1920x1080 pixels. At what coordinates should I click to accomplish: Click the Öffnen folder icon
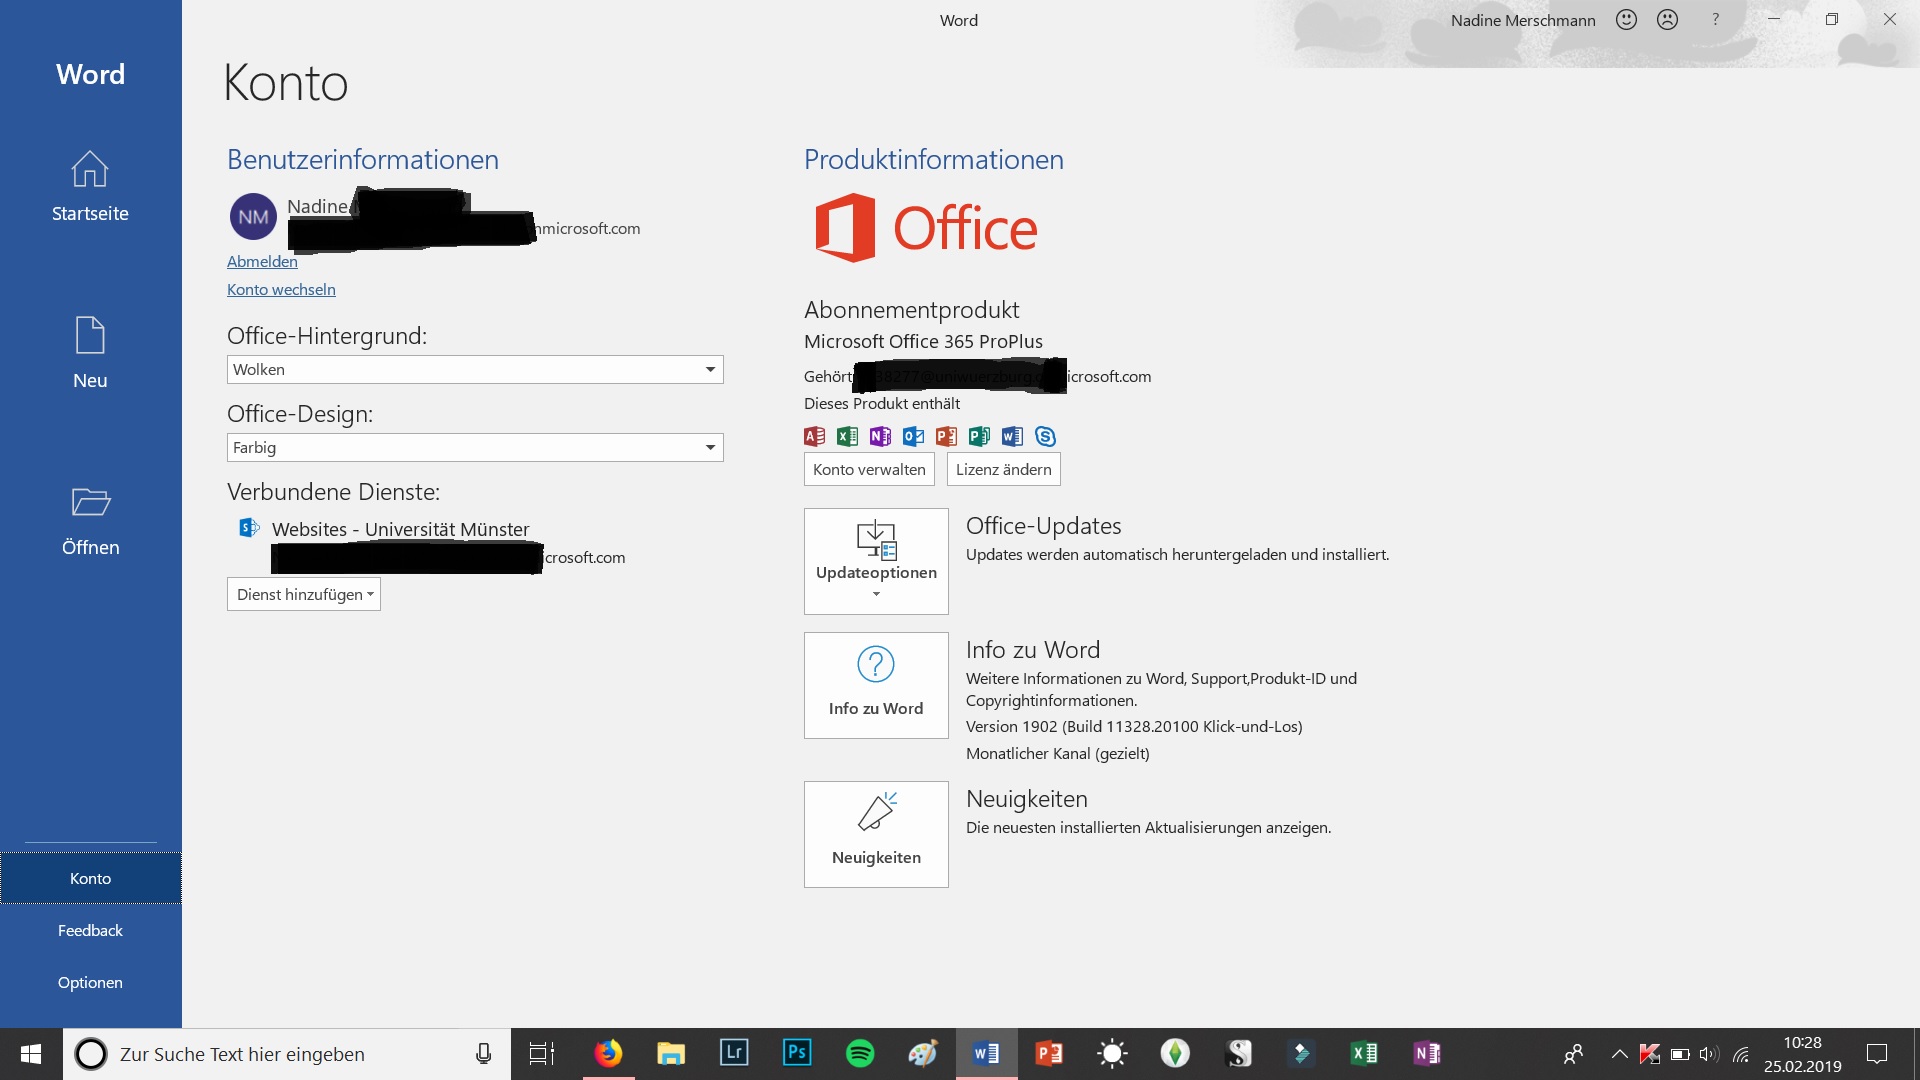tap(90, 502)
